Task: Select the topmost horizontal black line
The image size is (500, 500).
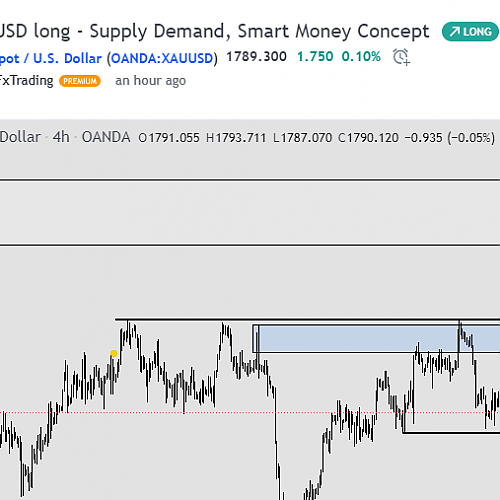Action: click(250, 180)
